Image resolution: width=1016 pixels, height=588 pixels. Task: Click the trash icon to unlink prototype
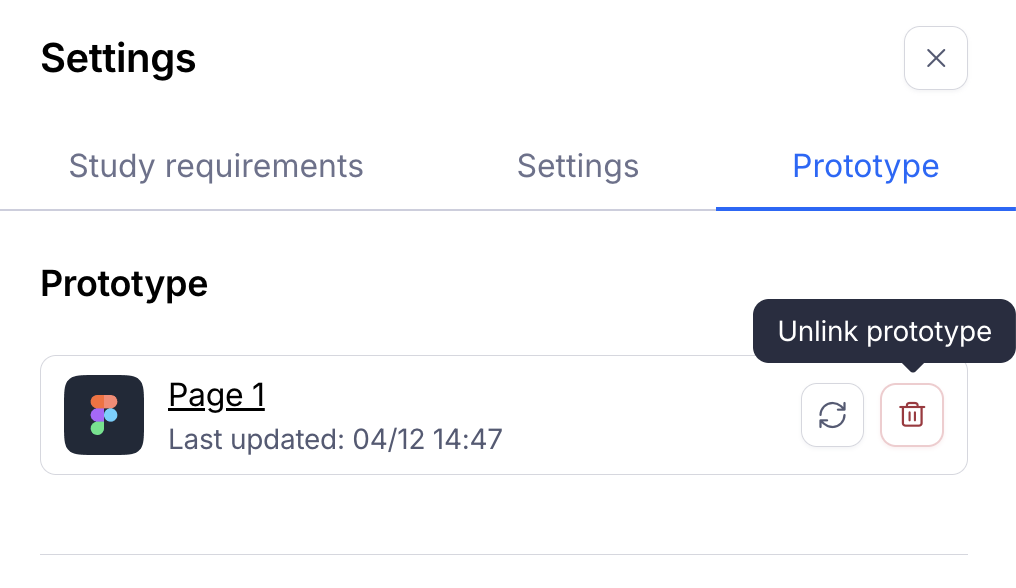coord(911,415)
